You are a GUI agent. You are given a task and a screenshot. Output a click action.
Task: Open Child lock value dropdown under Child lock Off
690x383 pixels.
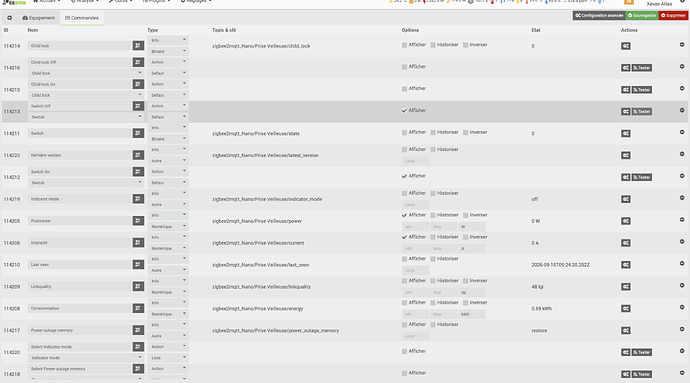(x=86, y=73)
